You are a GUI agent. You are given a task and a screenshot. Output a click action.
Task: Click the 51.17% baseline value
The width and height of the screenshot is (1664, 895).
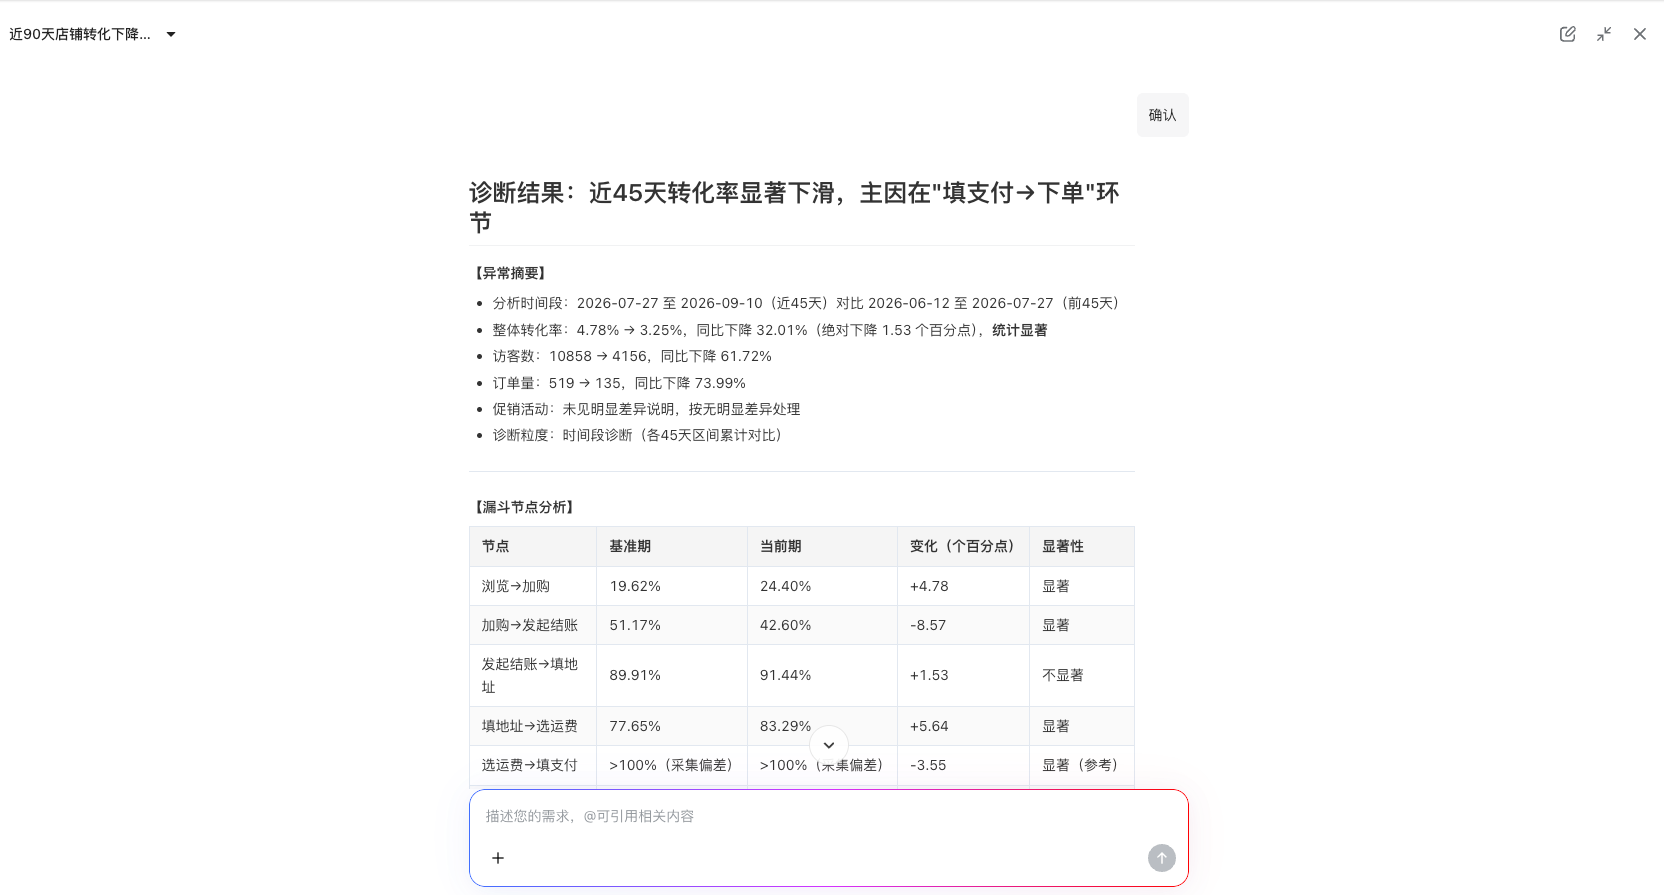pos(635,625)
